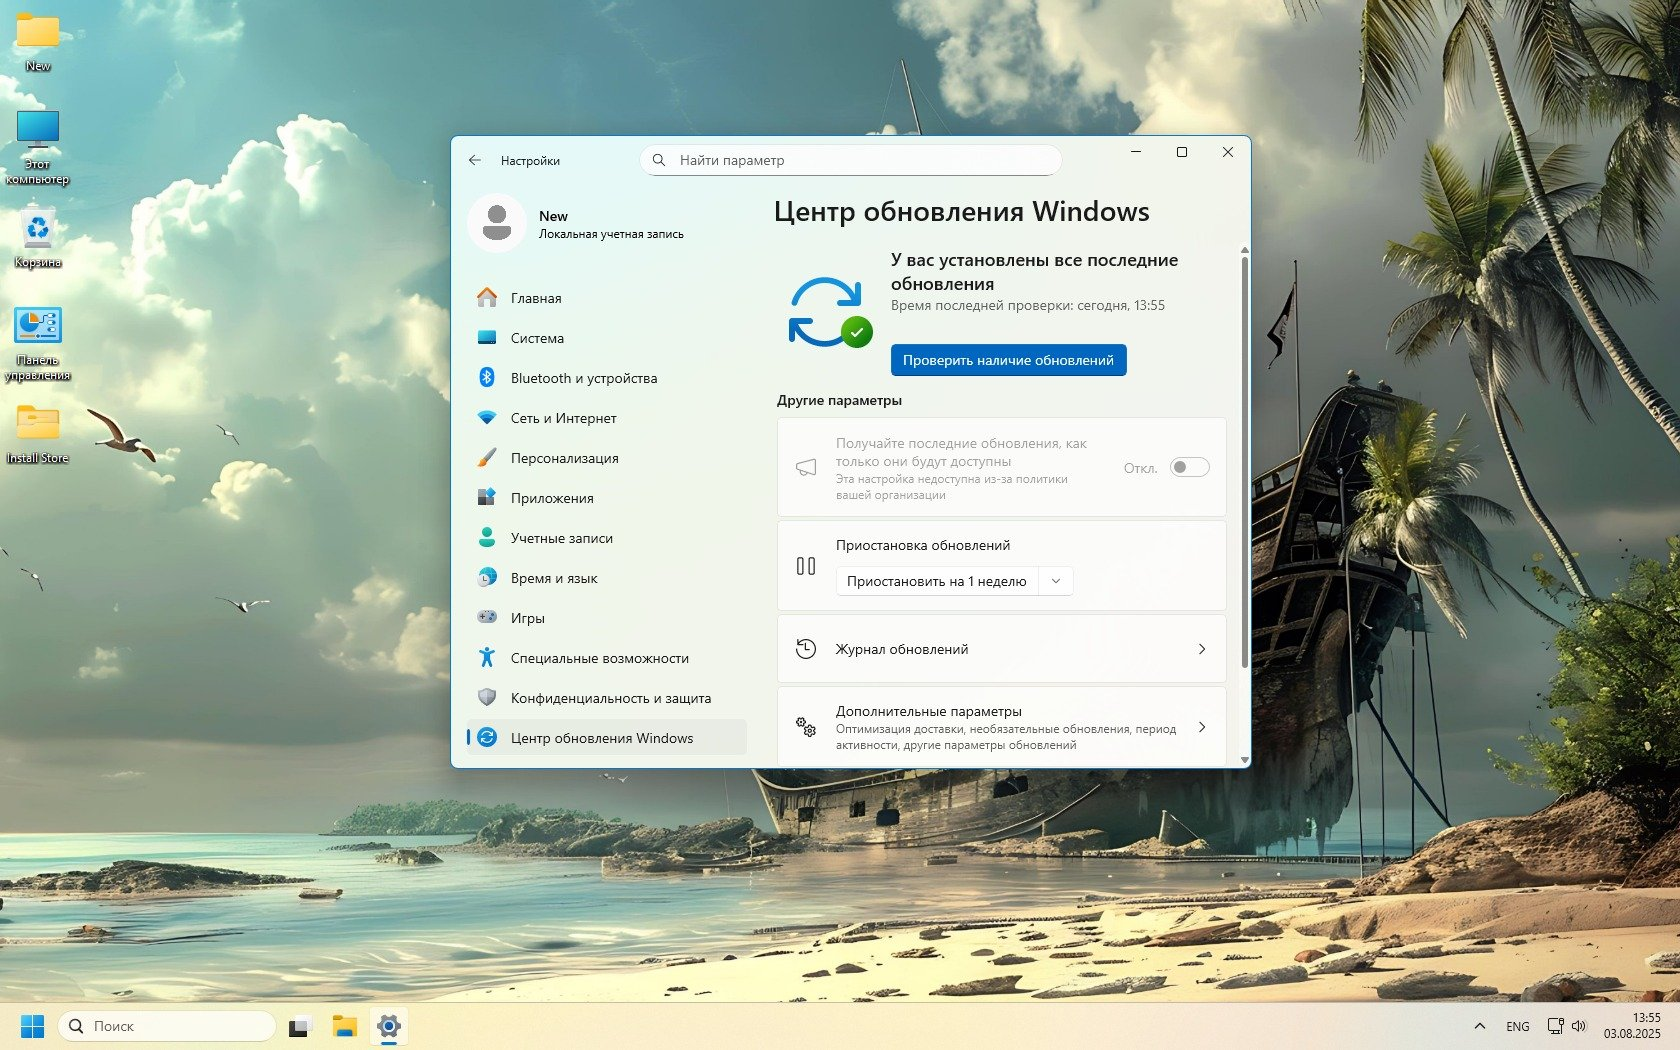Click the scrollbar down arrow
The width and height of the screenshot is (1680, 1050).
click(1244, 760)
